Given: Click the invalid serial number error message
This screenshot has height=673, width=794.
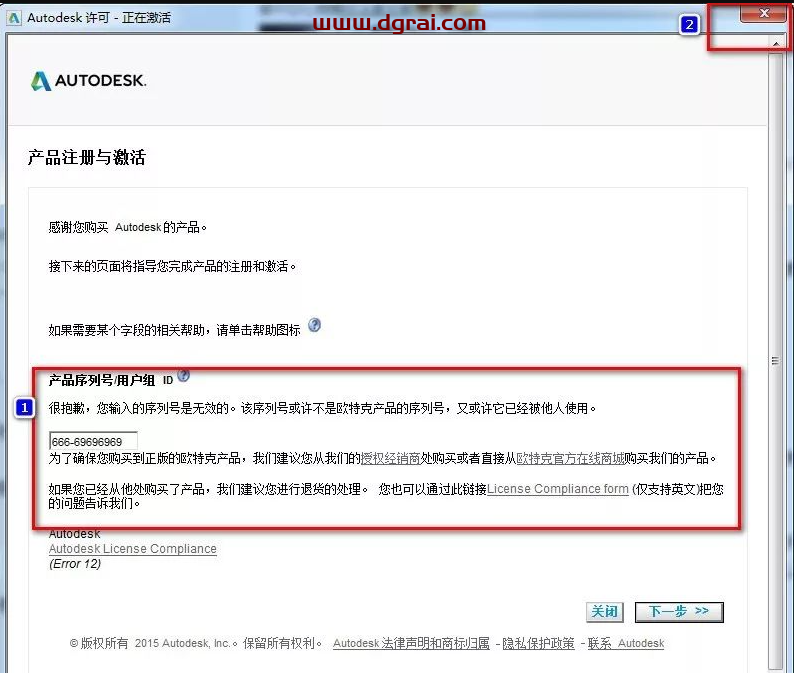Looking at the screenshot, I should 322,408.
